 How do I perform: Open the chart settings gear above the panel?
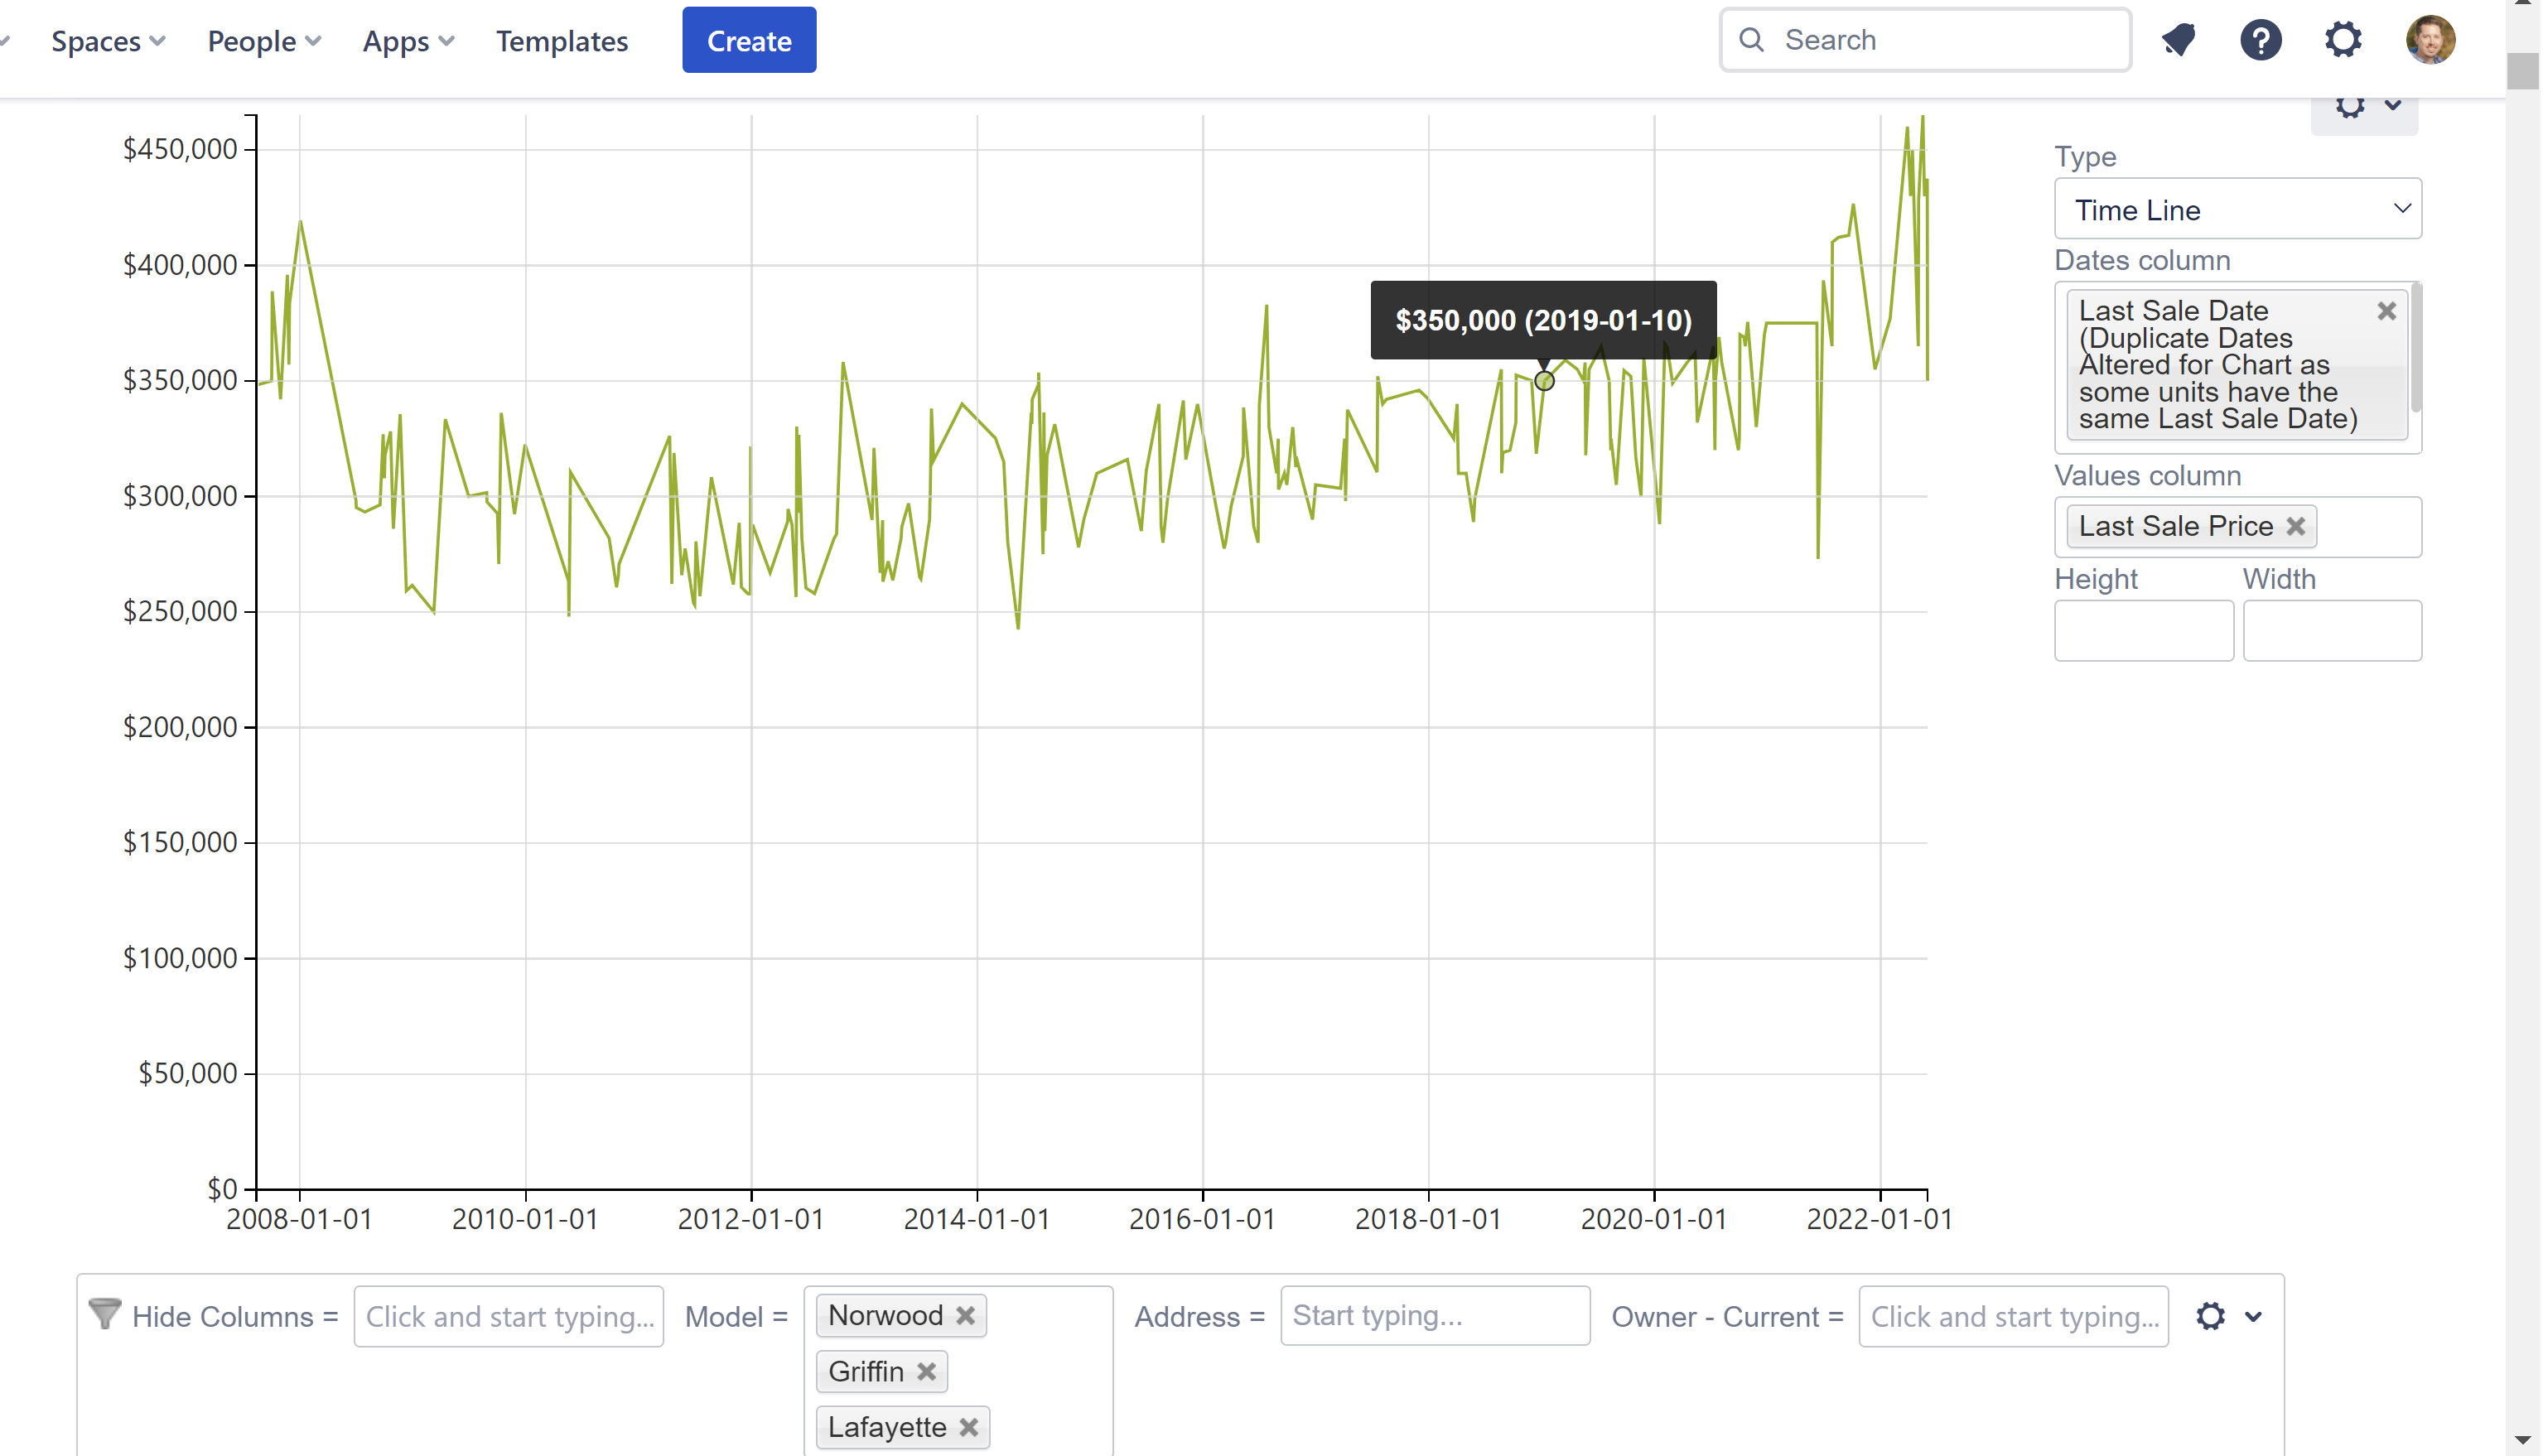pos(2351,105)
